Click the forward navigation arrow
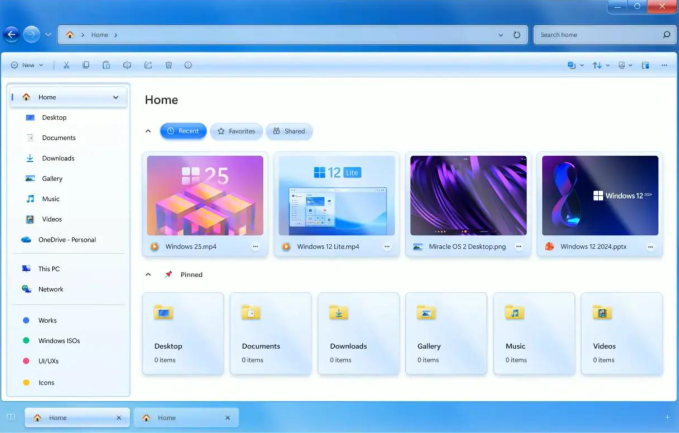Screen dimensions: 679x433 coord(32,34)
